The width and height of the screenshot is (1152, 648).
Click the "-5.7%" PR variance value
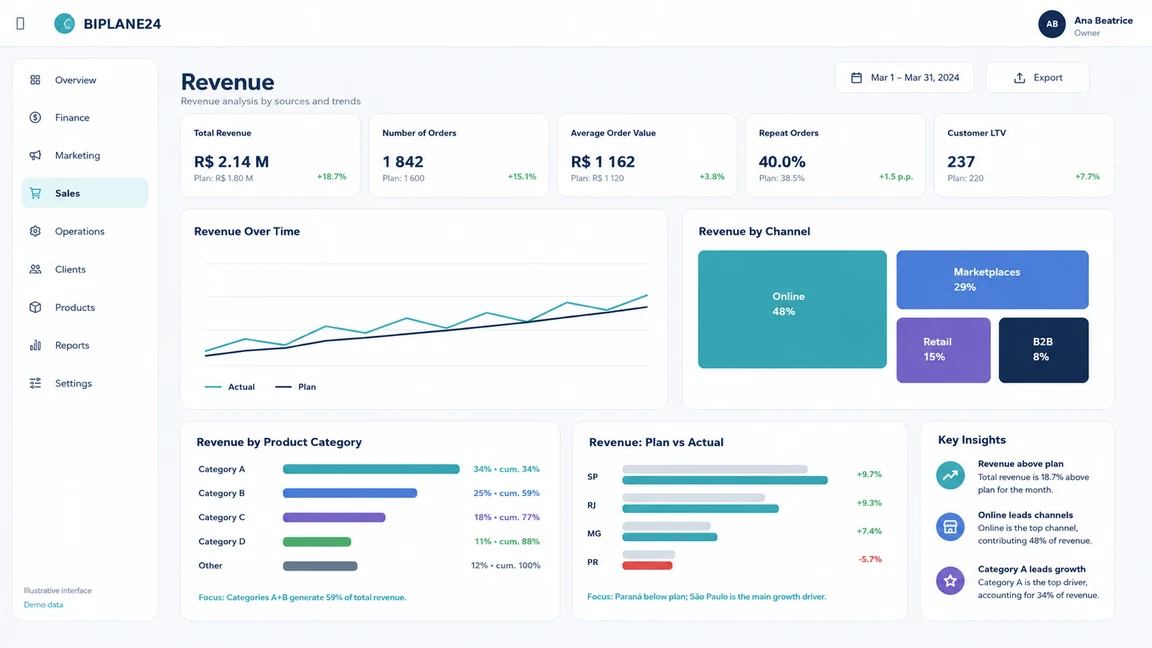pos(870,560)
